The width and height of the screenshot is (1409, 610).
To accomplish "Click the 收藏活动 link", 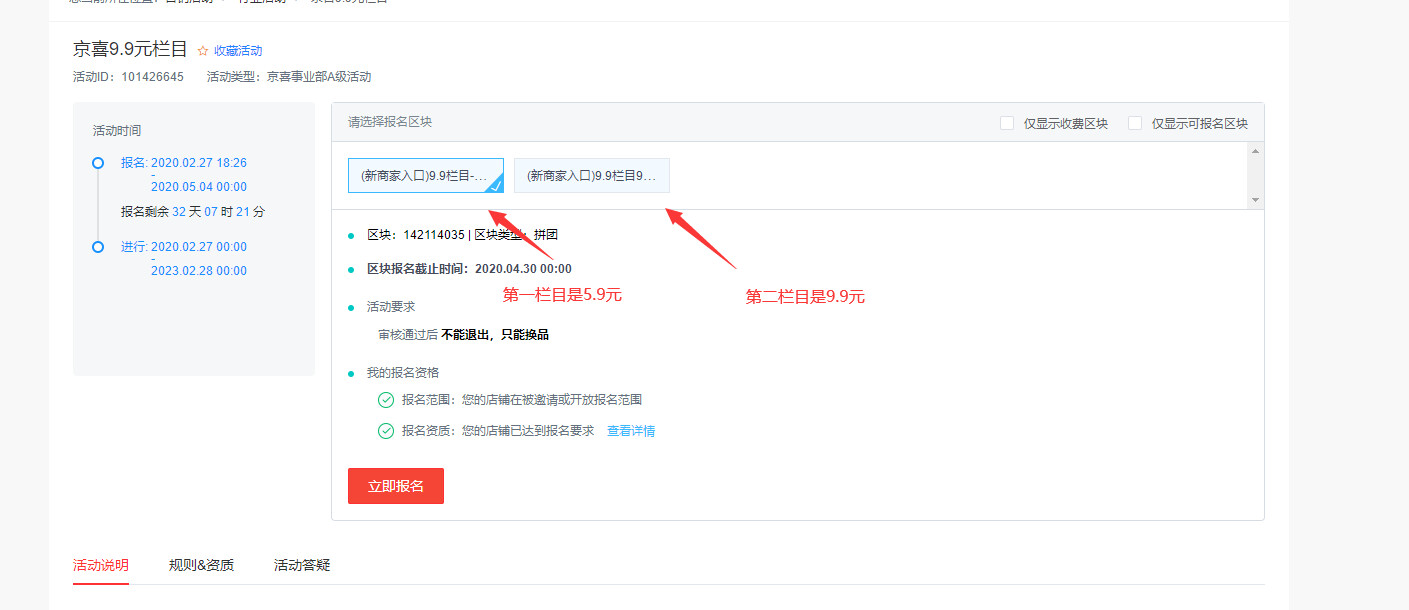I will click(238, 51).
